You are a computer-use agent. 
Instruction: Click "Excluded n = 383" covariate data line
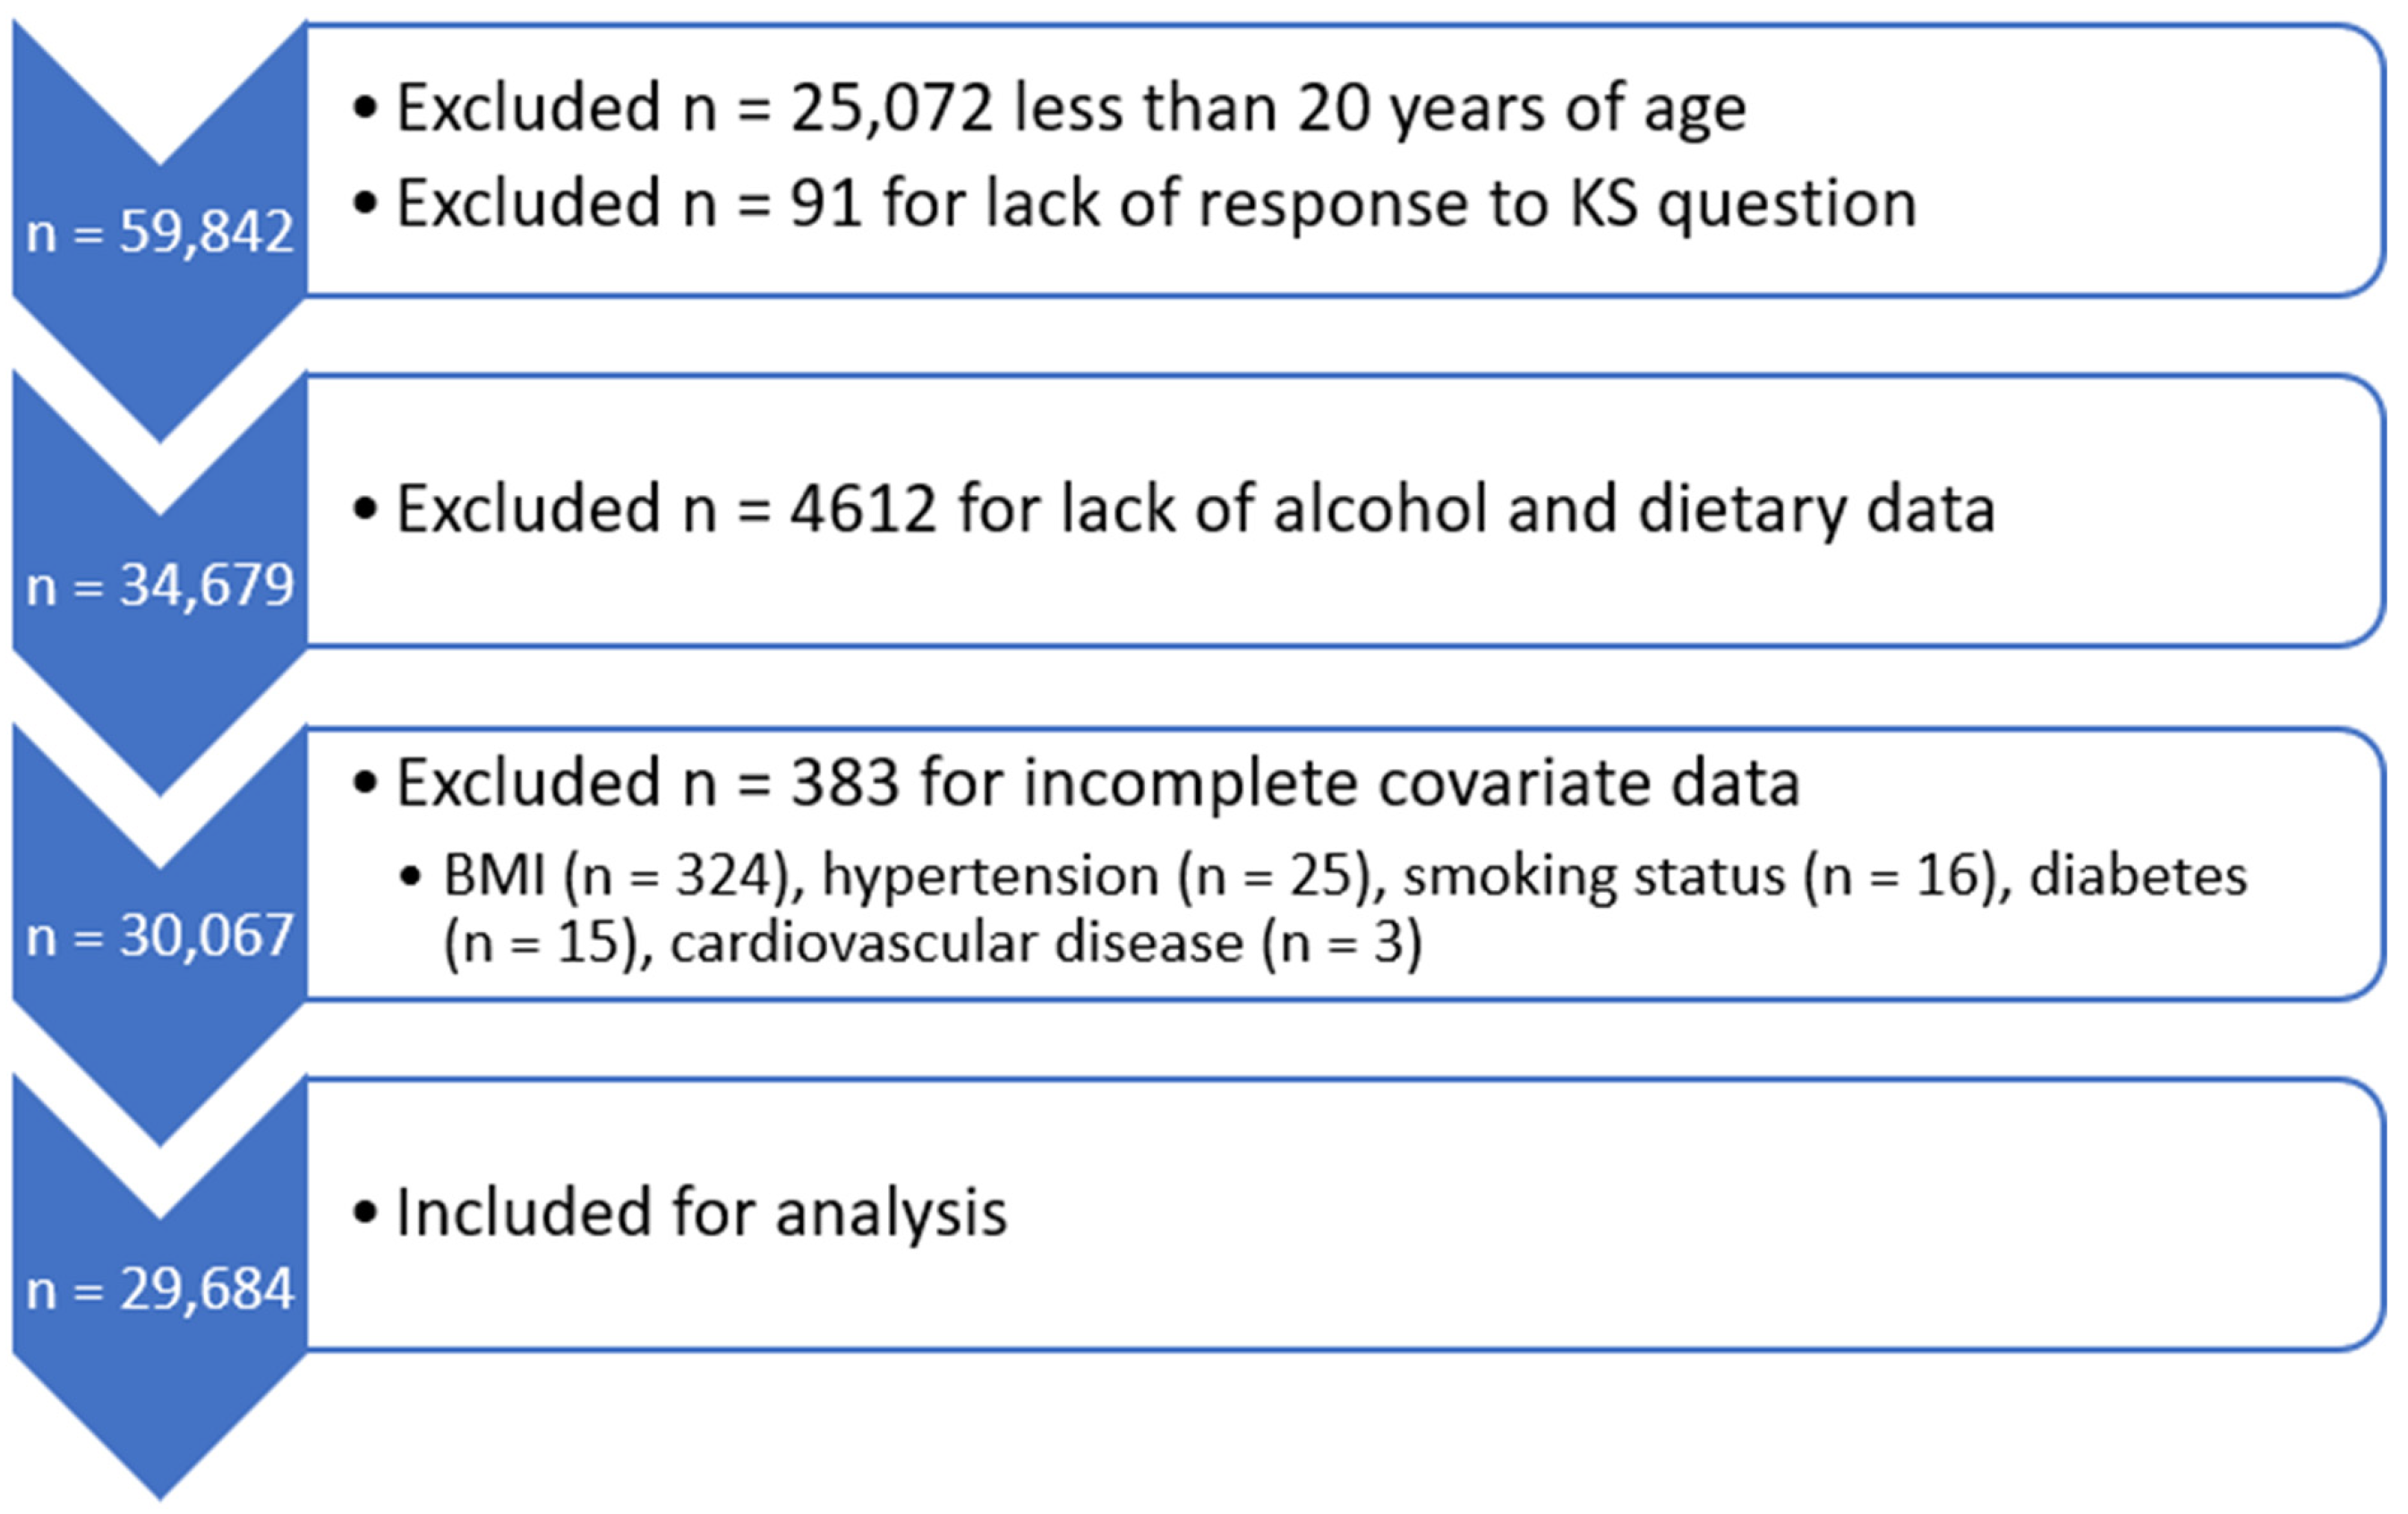coord(1097,782)
